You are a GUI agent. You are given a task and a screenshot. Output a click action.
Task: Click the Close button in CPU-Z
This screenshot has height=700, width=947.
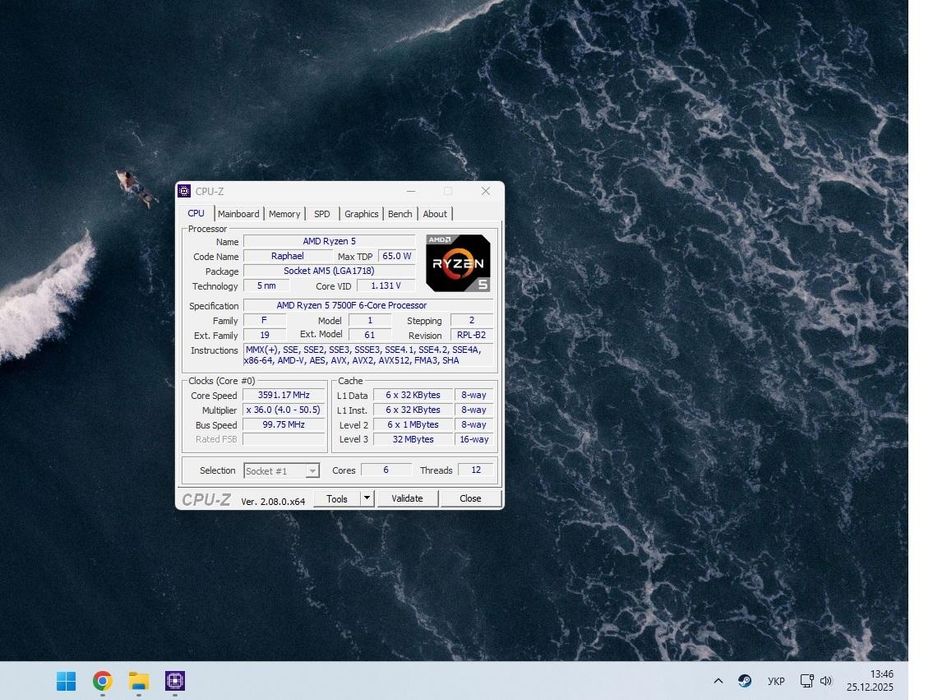click(x=470, y=499)
